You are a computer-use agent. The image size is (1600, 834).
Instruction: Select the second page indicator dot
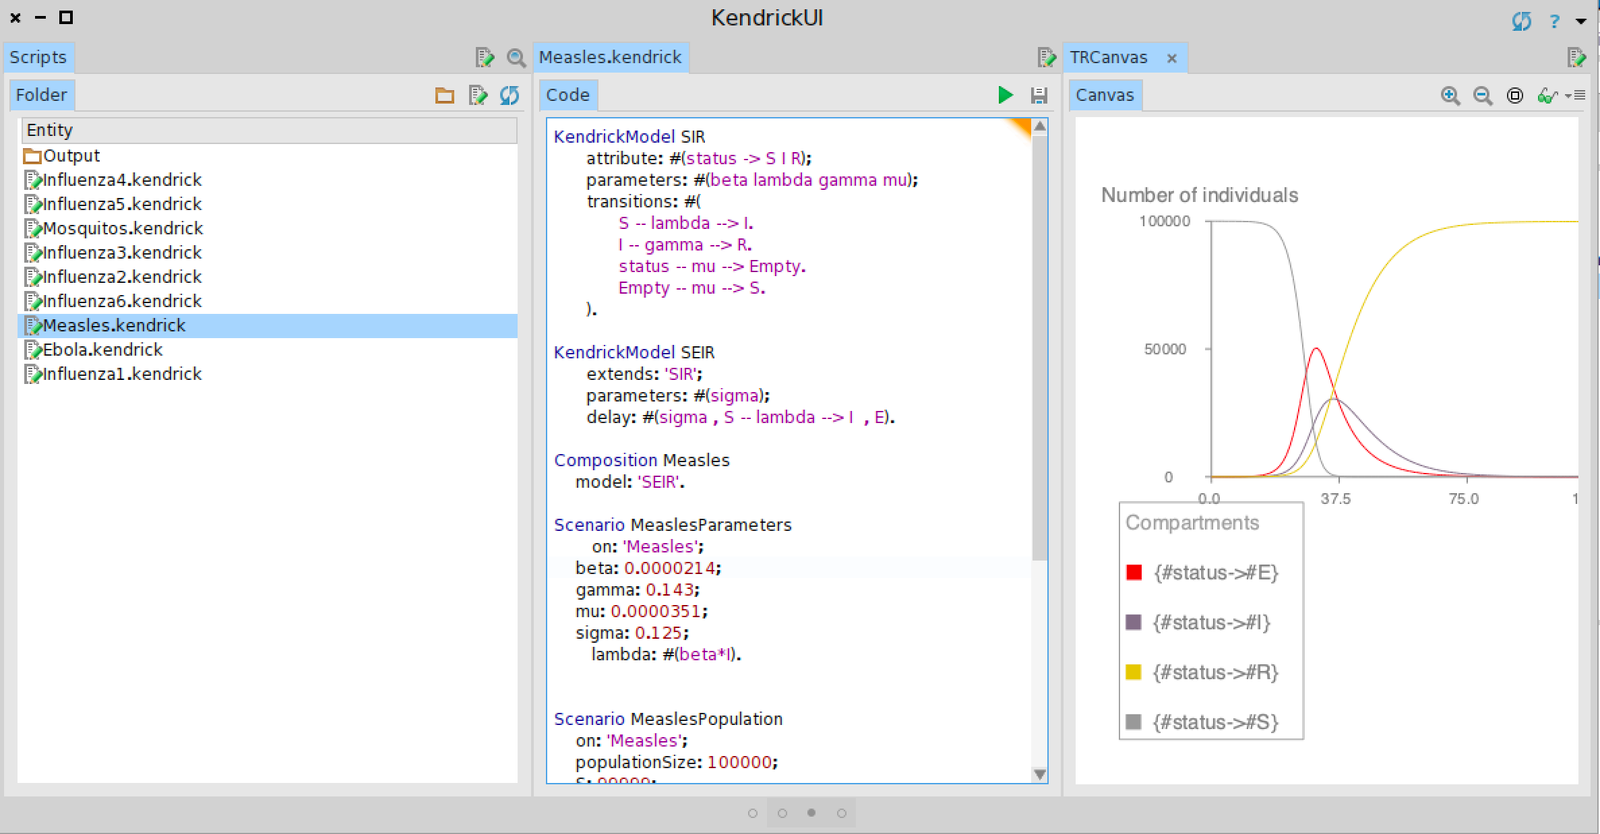pos(782,813)
